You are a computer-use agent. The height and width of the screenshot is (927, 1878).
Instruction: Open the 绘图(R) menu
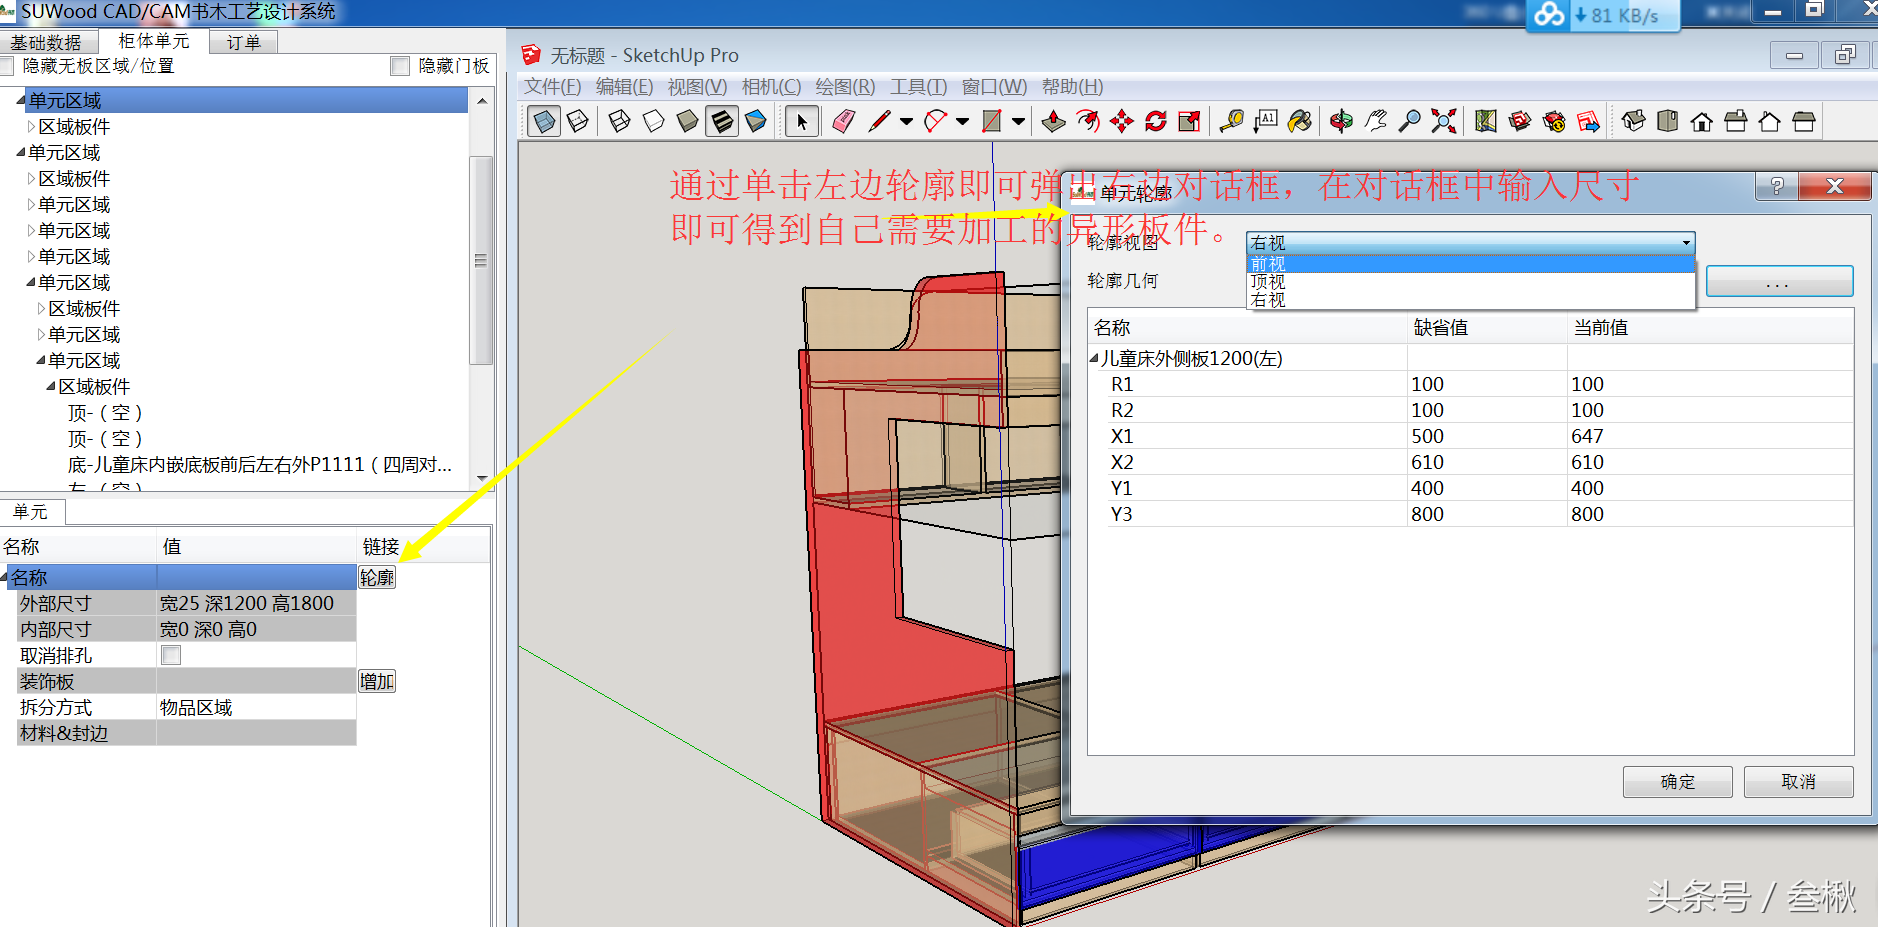pyautogui.click(x=845, y=87)
